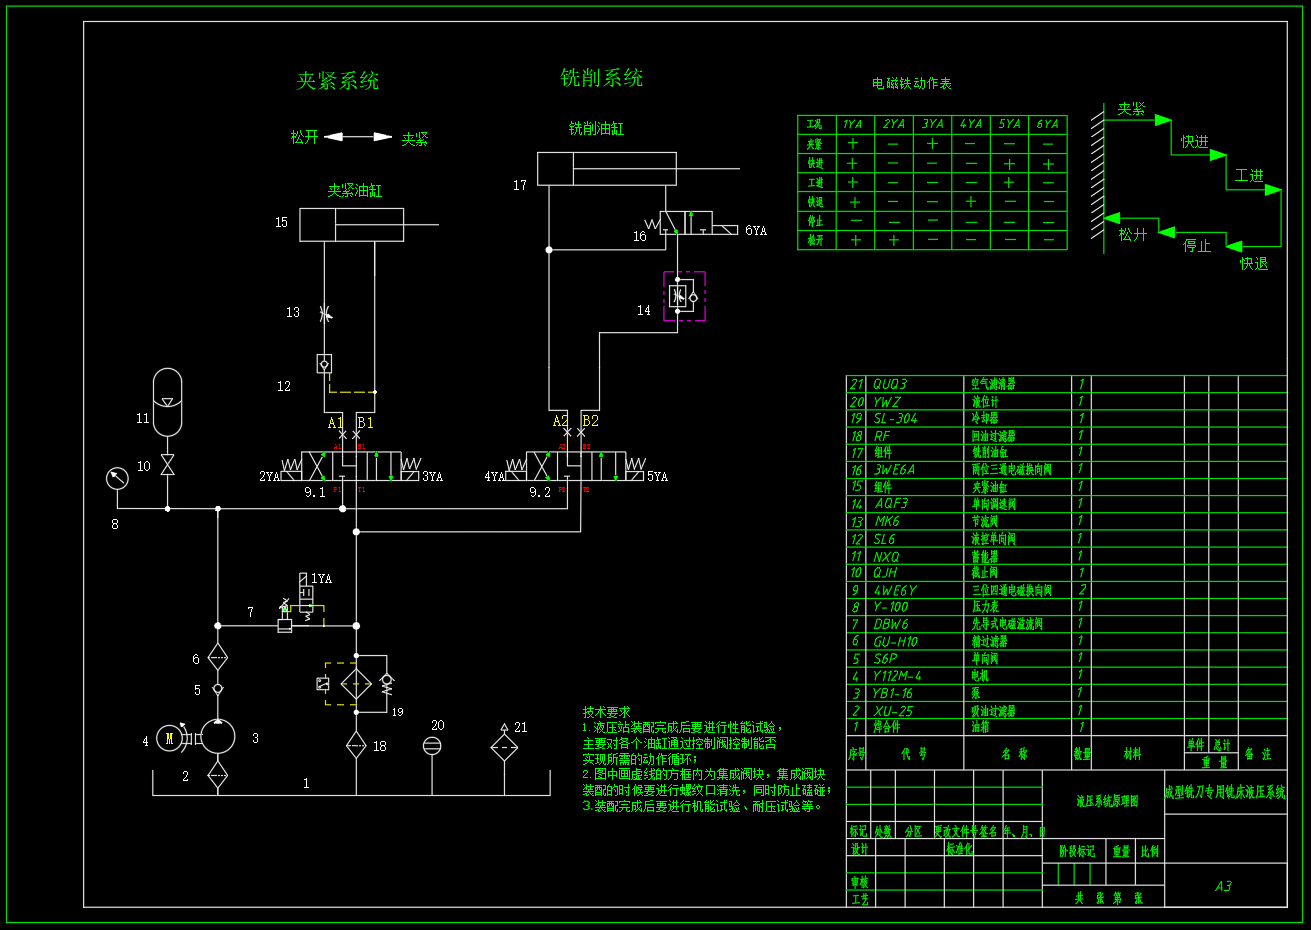This screenshot has height=930, width=1311.
Task: Select the 2YA solenoid label beside valve 9.1
Action: (x=269, y=477)
